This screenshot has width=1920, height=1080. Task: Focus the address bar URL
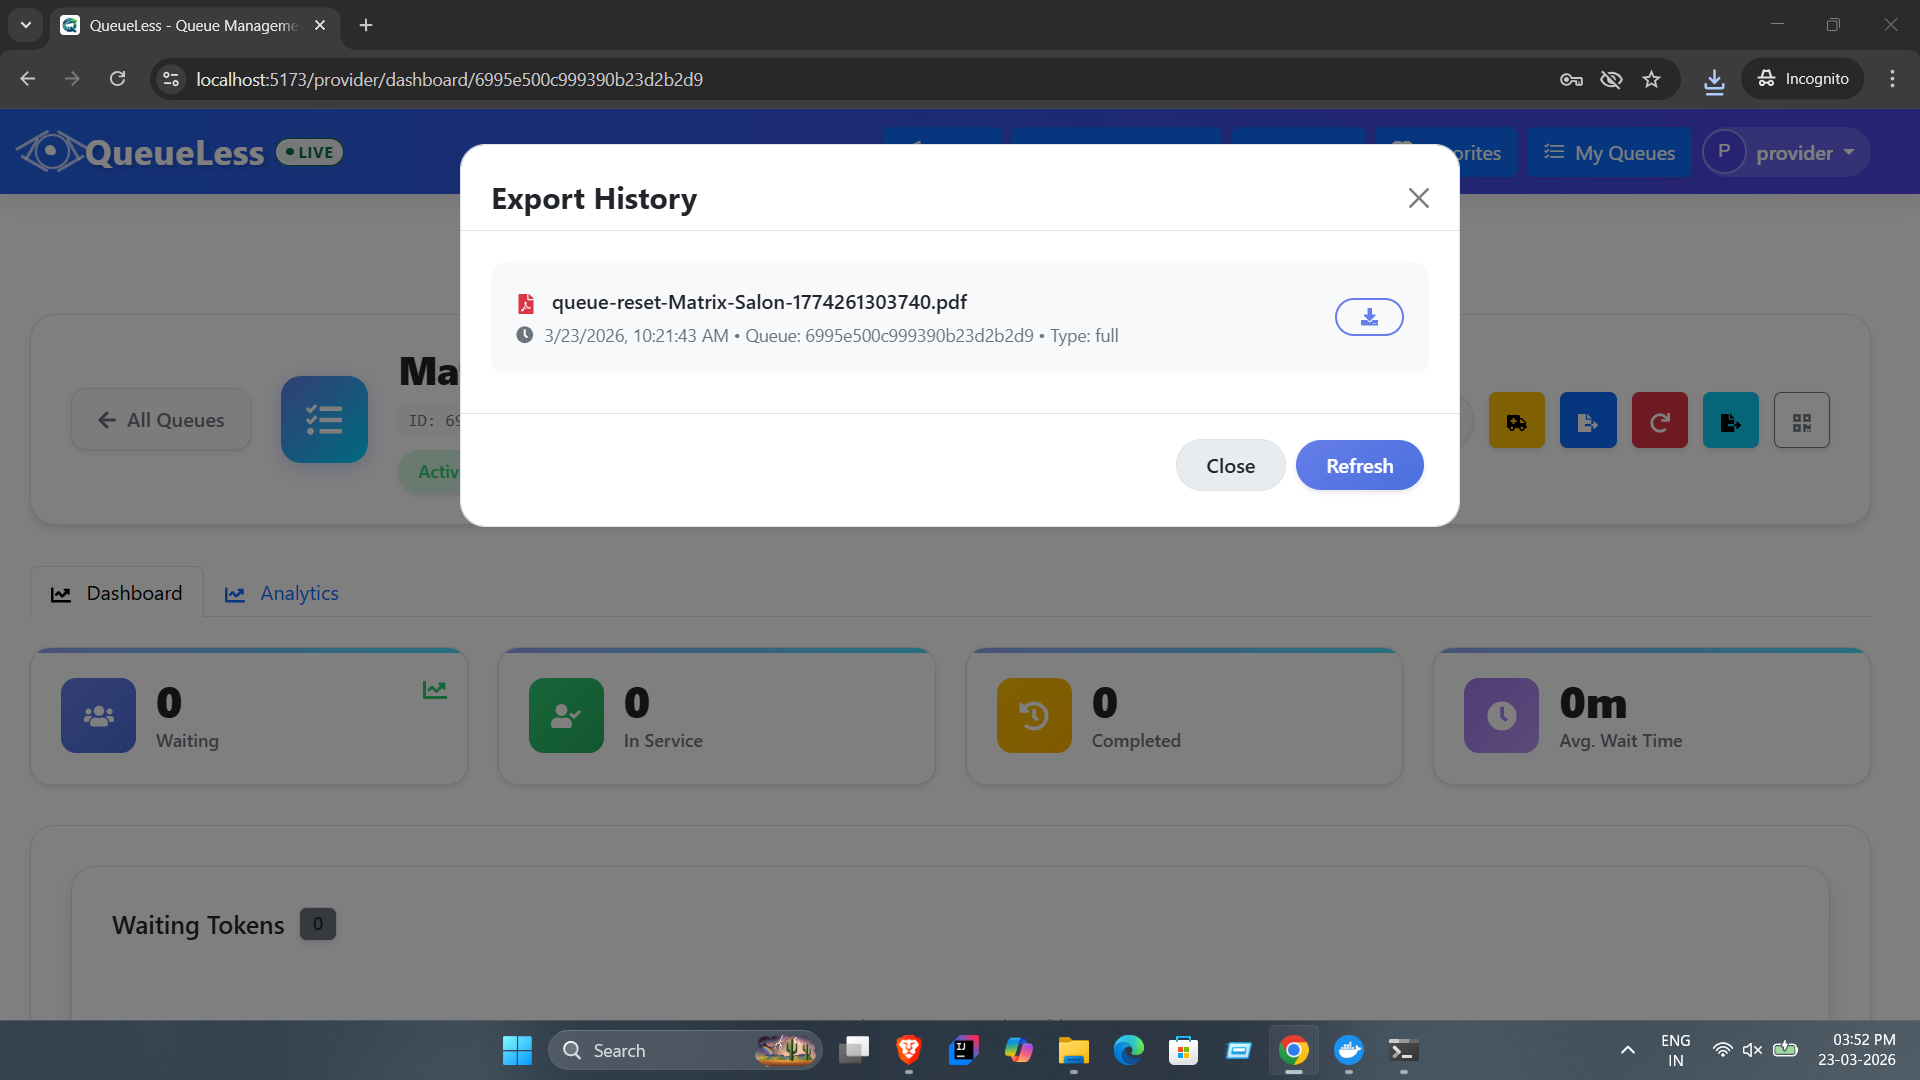(x=450, y=79)
